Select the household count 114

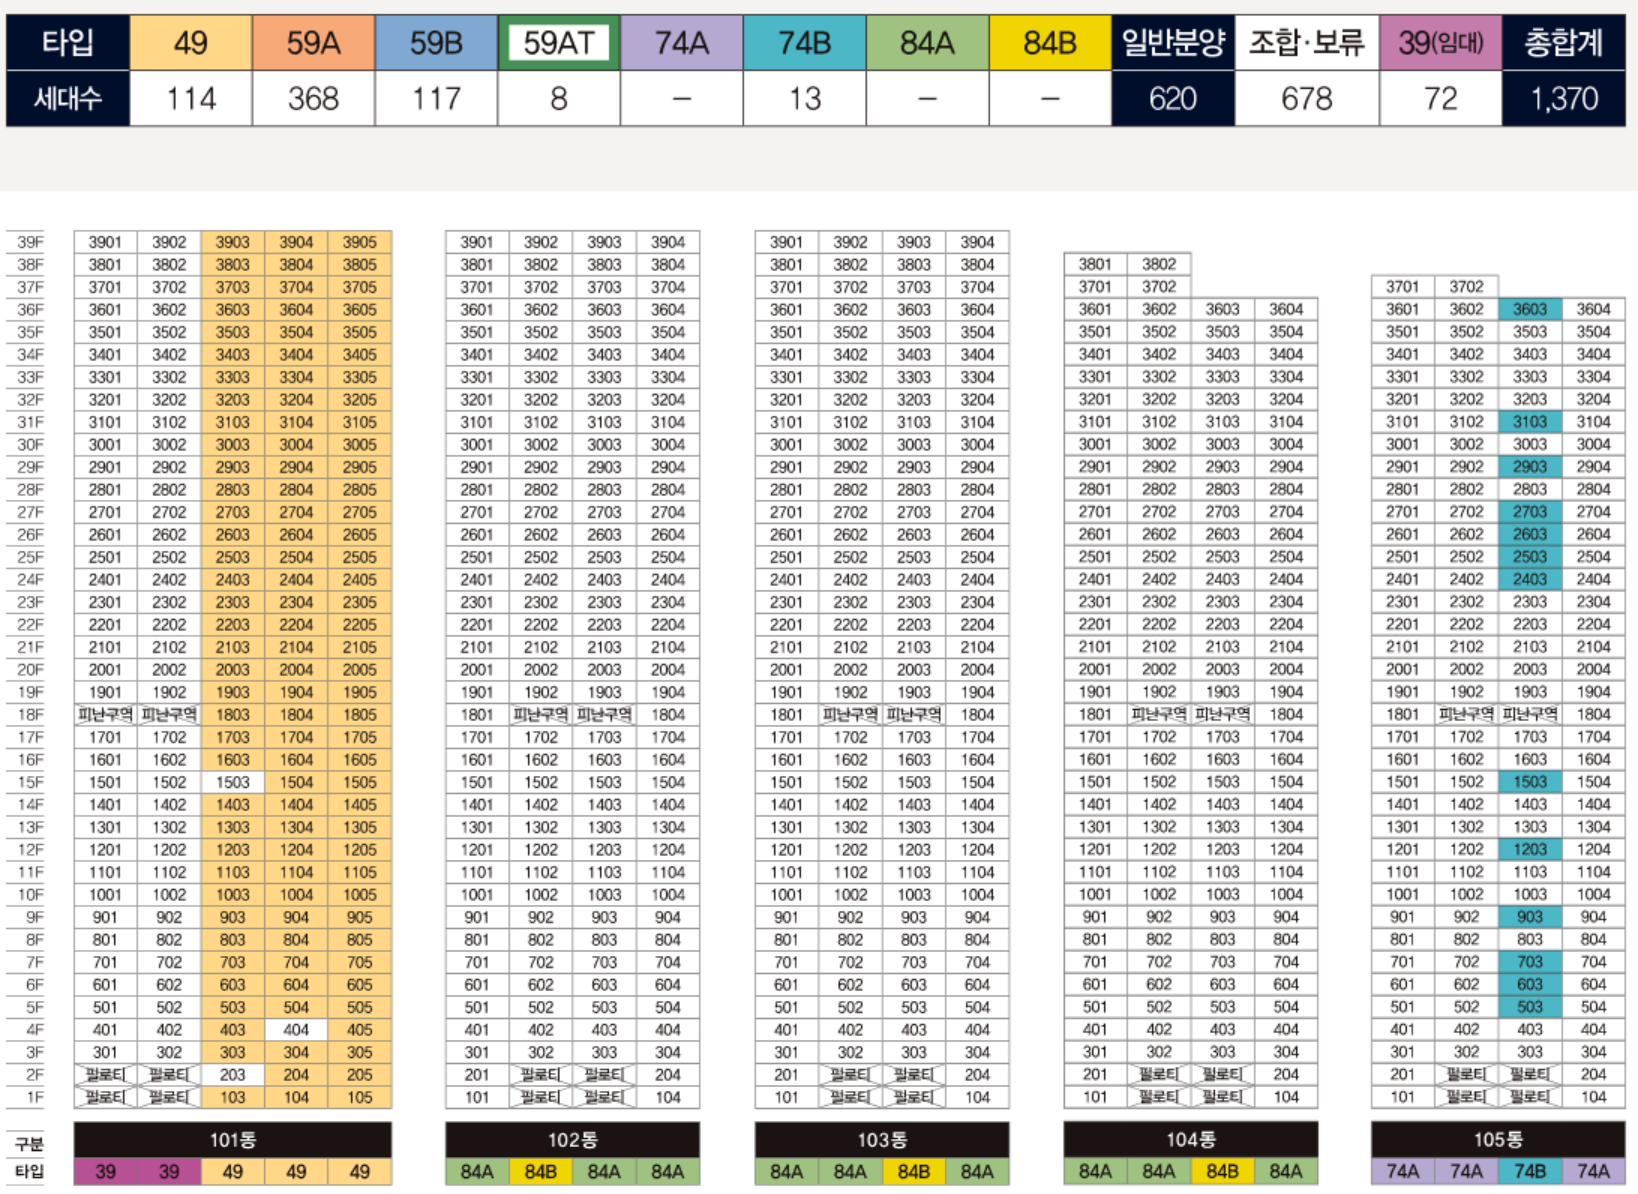point(190,98)
